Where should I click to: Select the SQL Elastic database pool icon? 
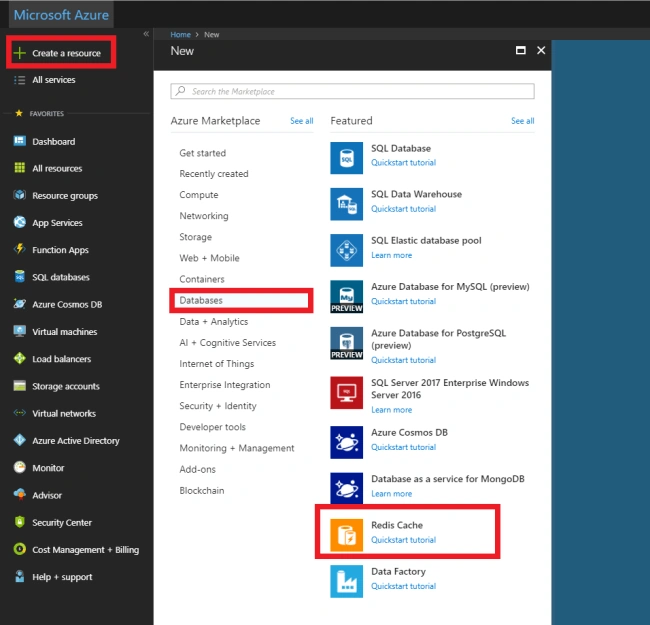point(347,250)
